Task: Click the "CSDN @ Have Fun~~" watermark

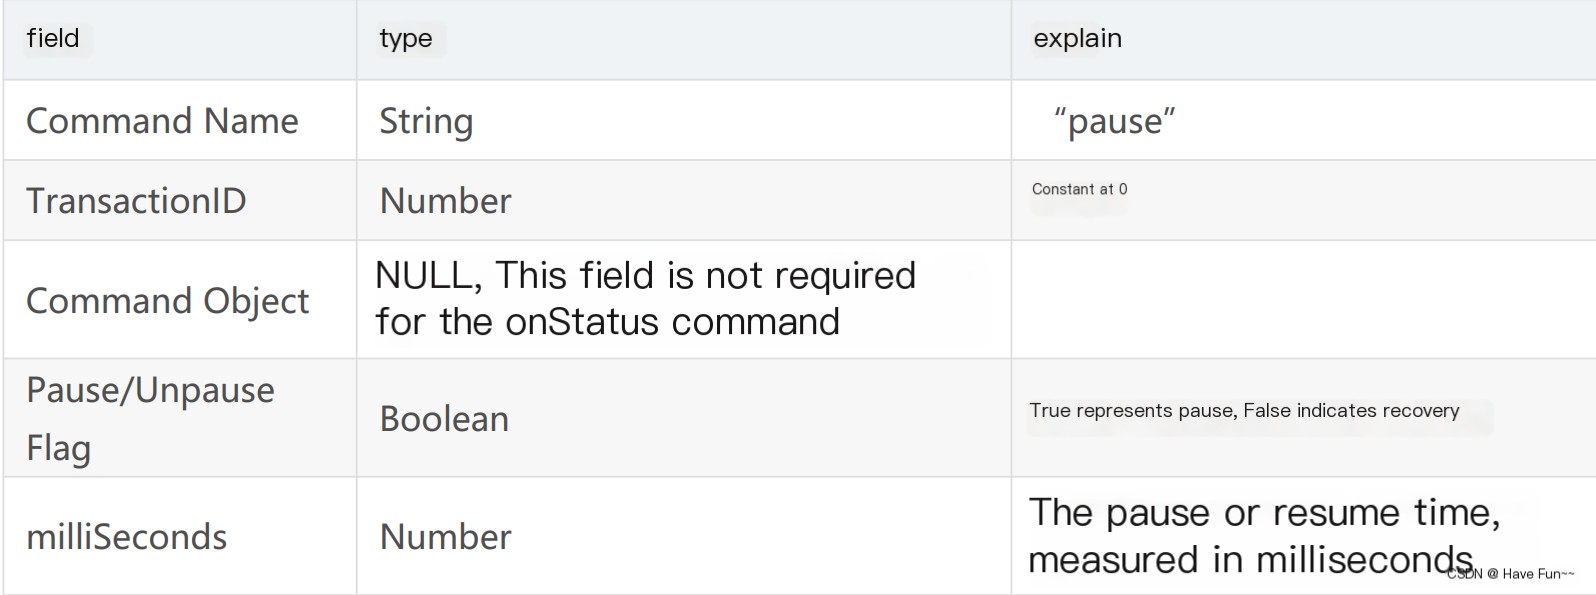Action: point(1510,574)
